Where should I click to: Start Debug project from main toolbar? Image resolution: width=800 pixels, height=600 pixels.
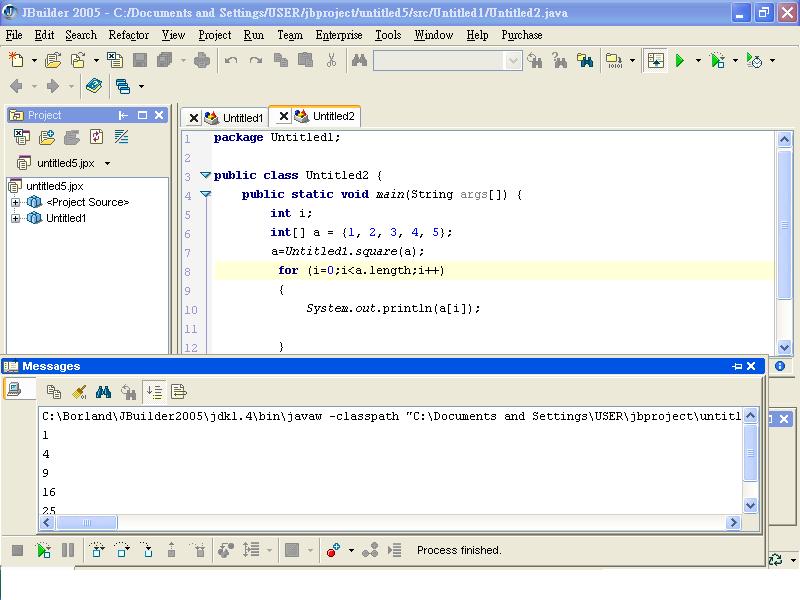[x=717, y=60]
